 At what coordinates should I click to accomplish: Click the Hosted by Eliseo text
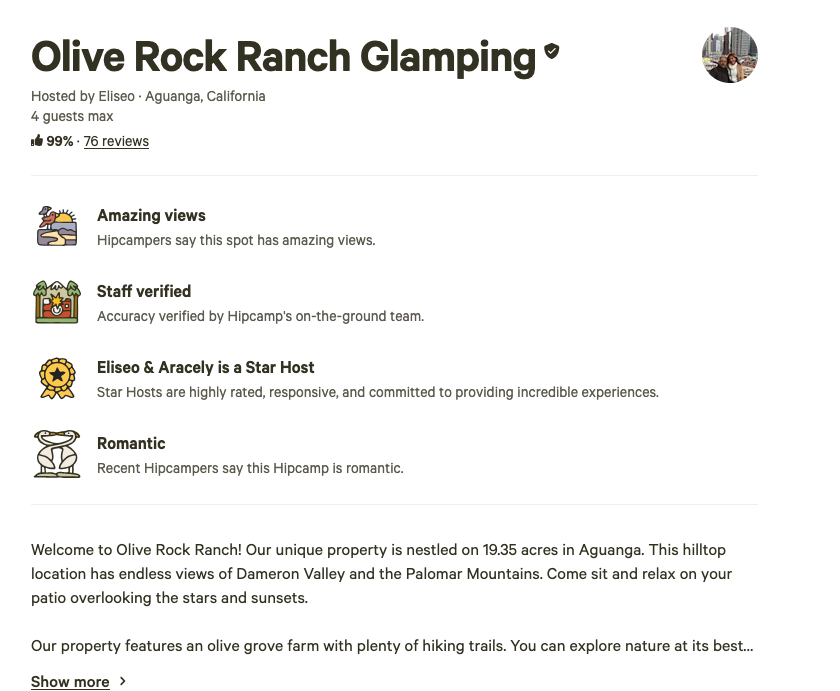85,96
